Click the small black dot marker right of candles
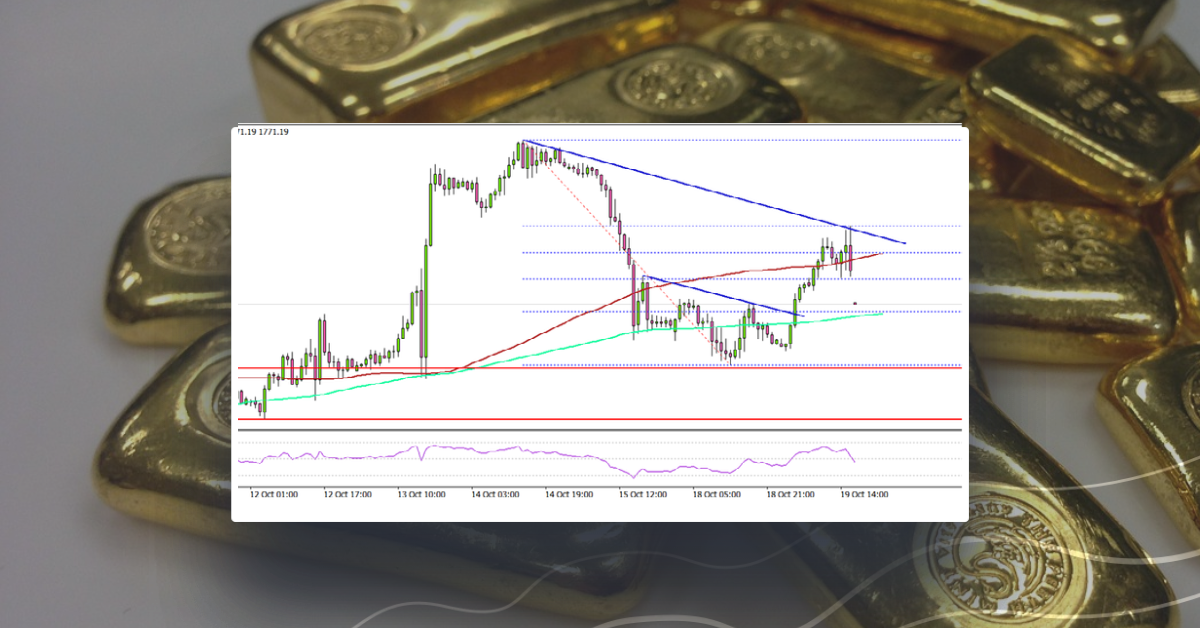The image size is (1200, 628). [855, 302]
